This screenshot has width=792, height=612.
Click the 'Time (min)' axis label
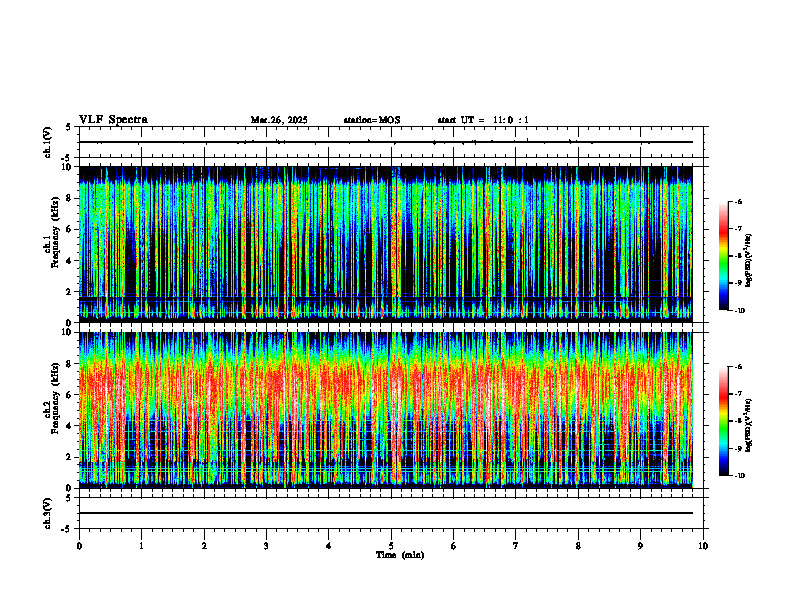400,555
